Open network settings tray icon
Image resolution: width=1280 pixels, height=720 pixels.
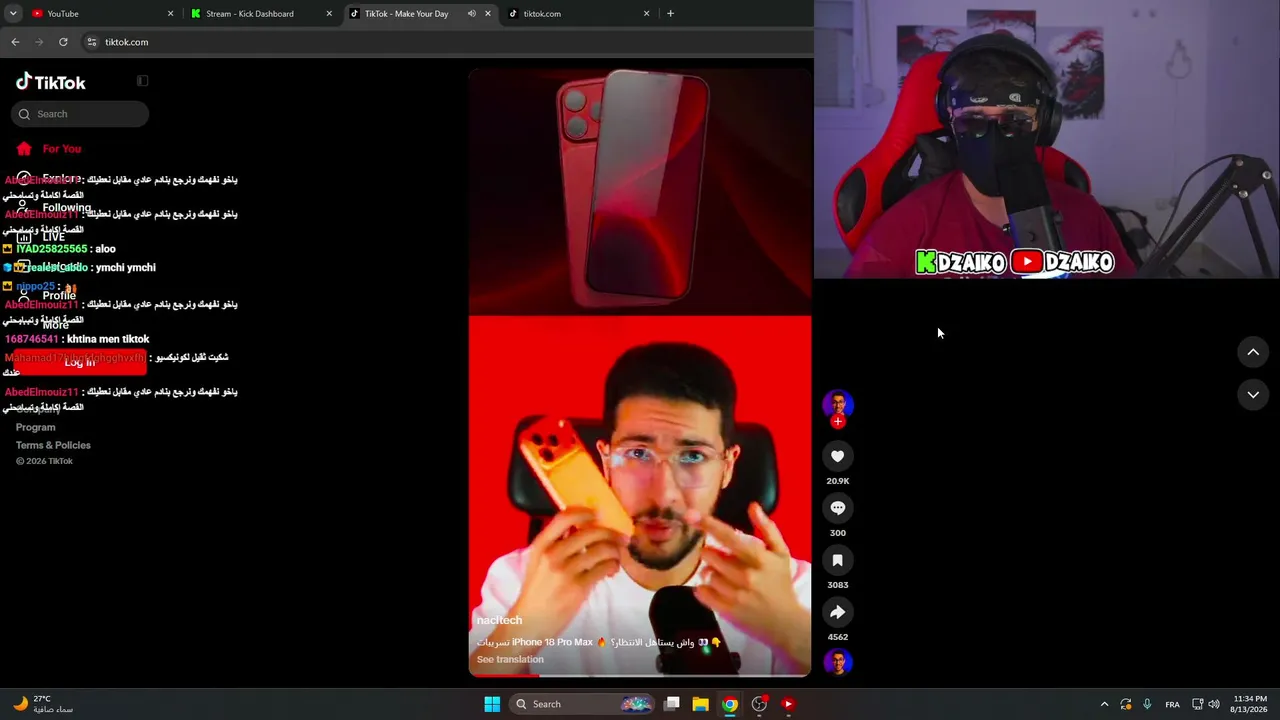[1198, 704]
